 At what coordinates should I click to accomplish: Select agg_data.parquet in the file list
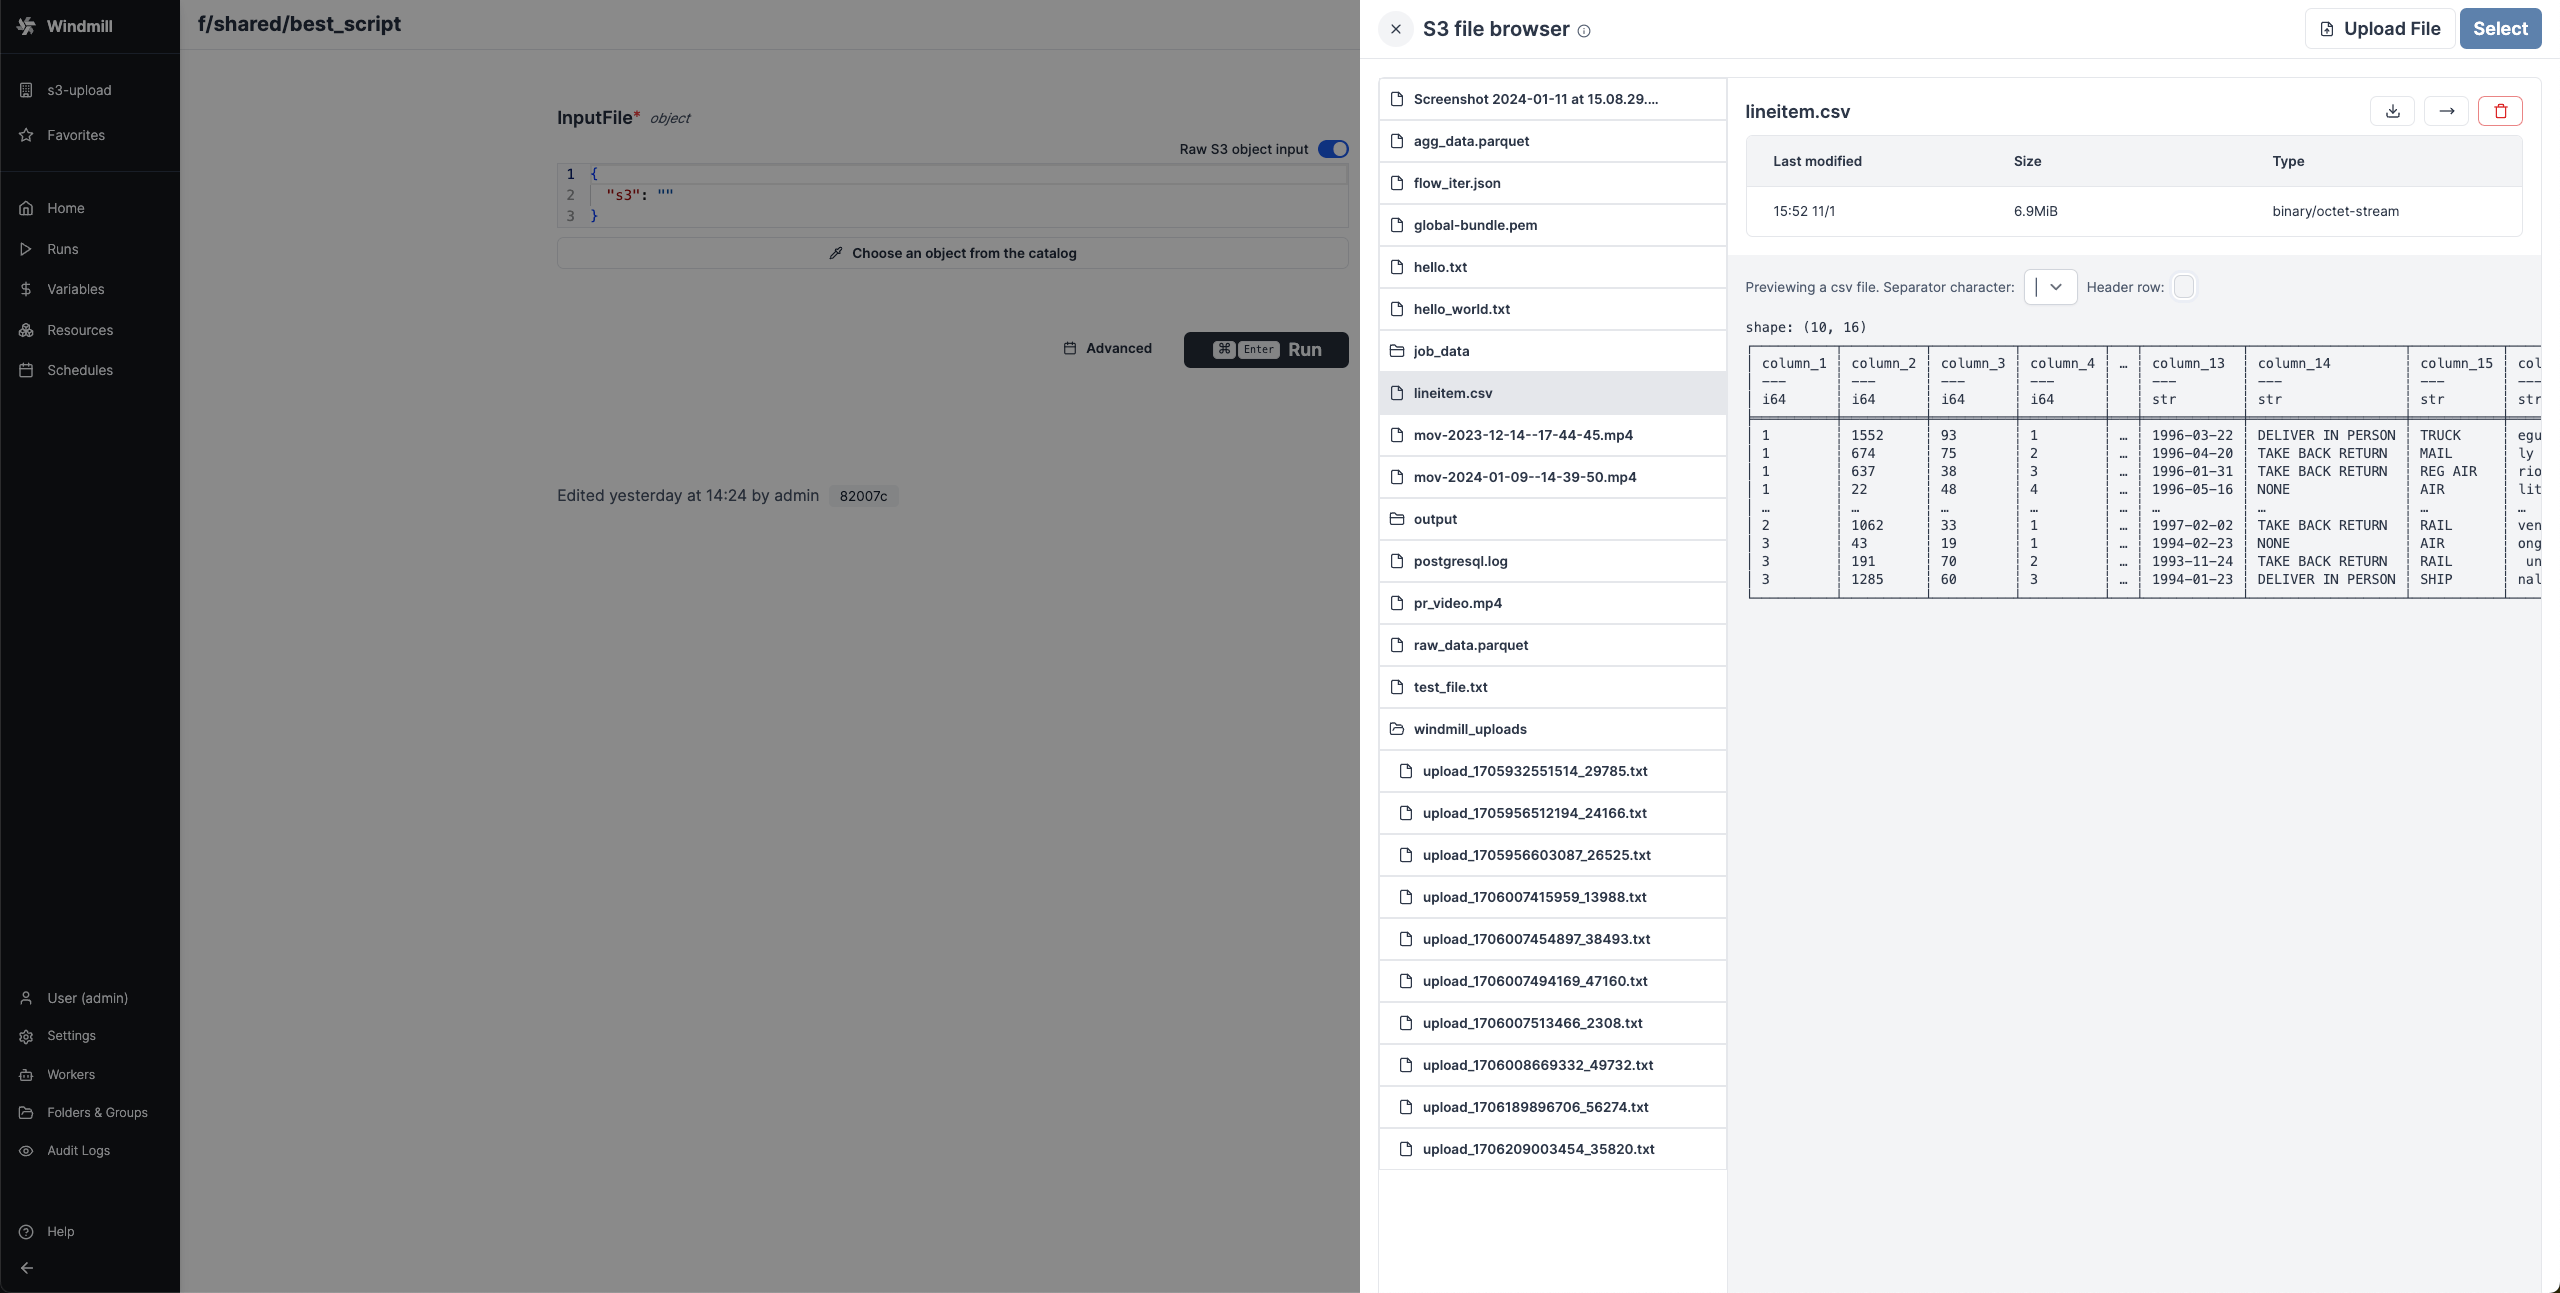pyautogui.click(x=1552, y=141)
